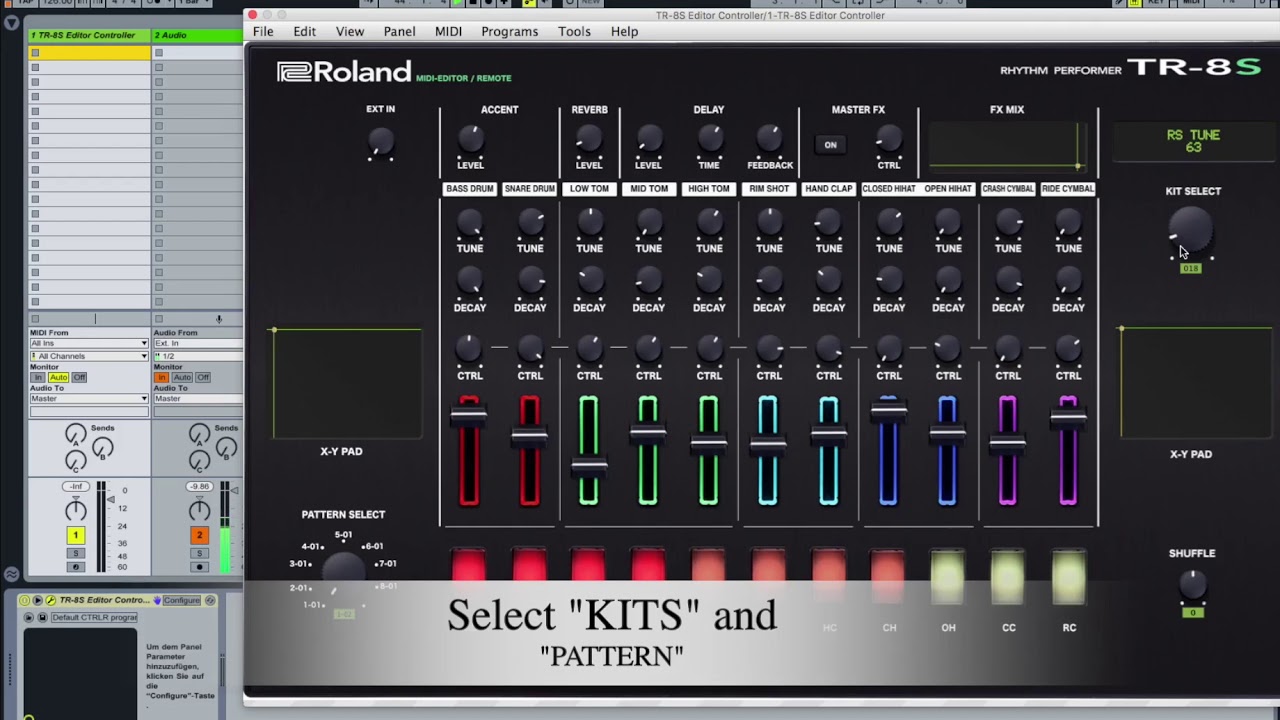Solo track 1 in Ableton
The height and width of the screenshot is (720, 1280).
point(75,553)
